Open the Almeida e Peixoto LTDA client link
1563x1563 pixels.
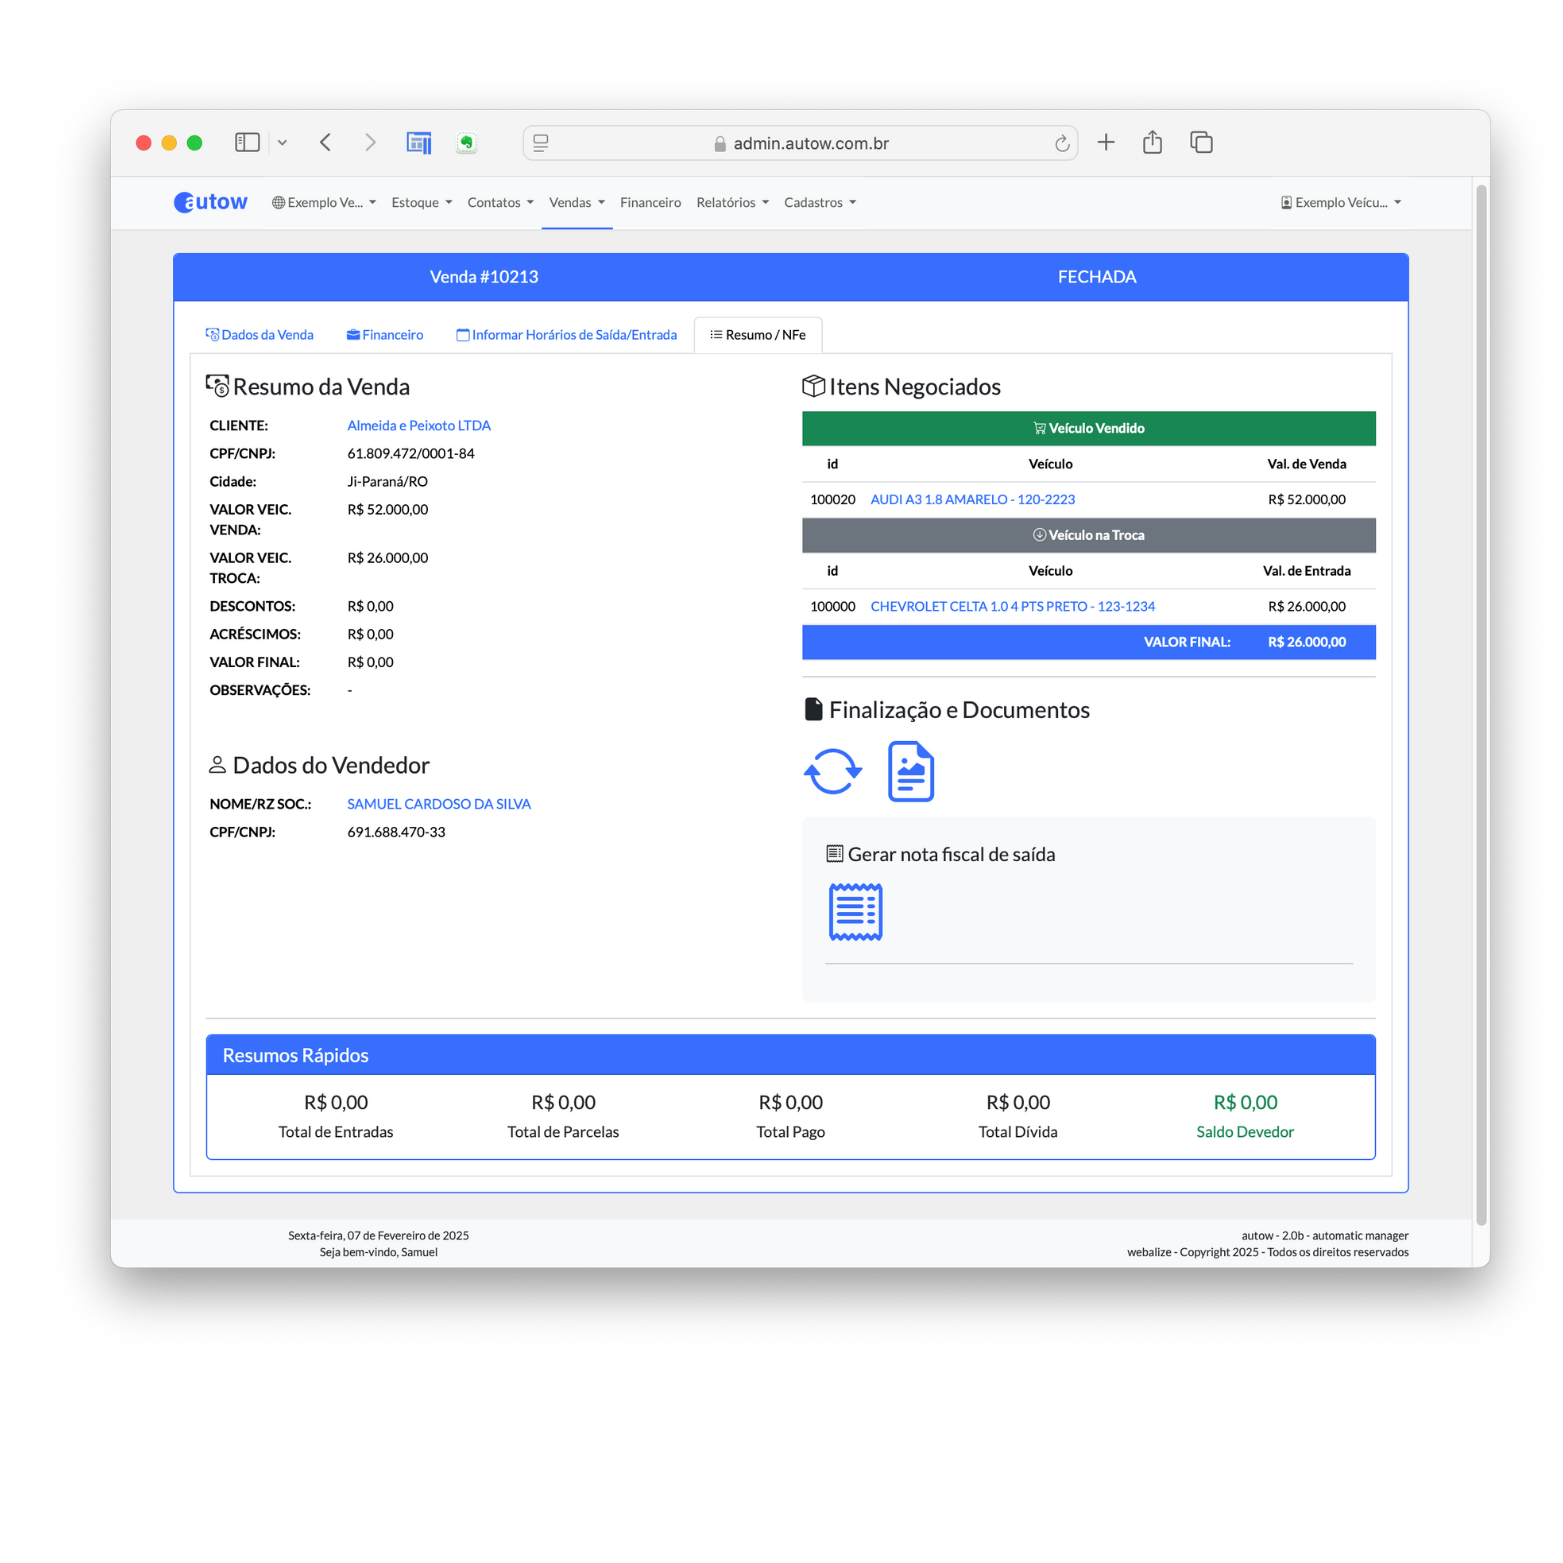click(418, 426)
